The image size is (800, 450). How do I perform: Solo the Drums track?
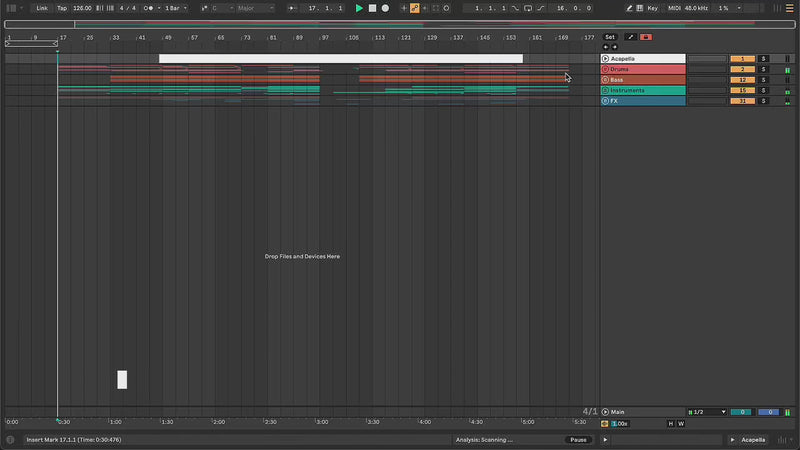pyautogui.click(x=763, y=69)
